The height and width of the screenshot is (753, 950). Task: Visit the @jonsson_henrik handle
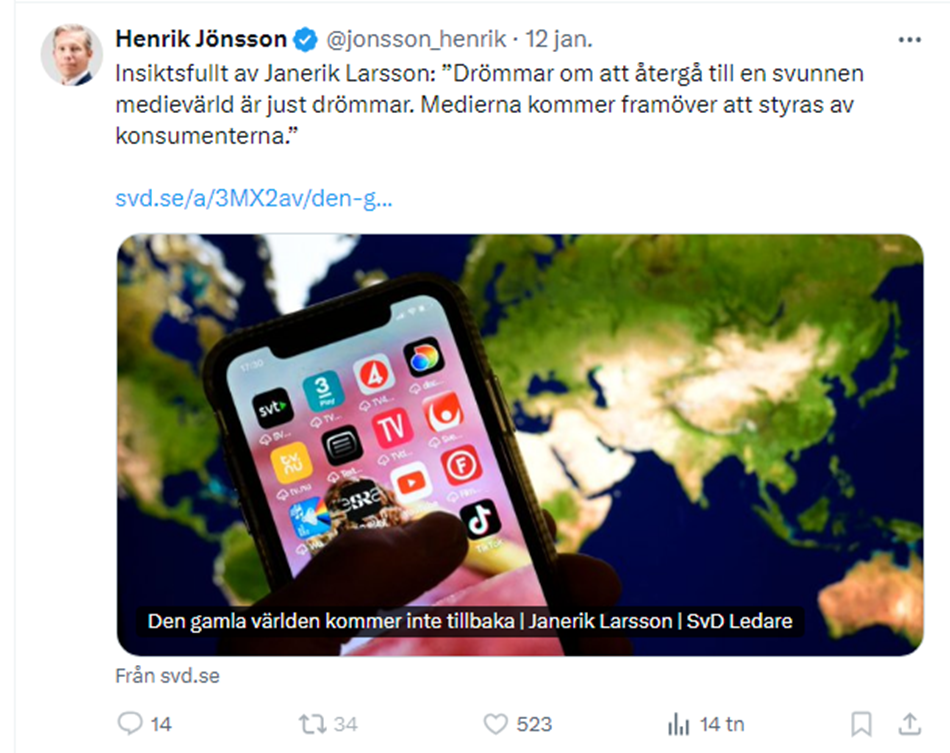[x=416, y=39]
